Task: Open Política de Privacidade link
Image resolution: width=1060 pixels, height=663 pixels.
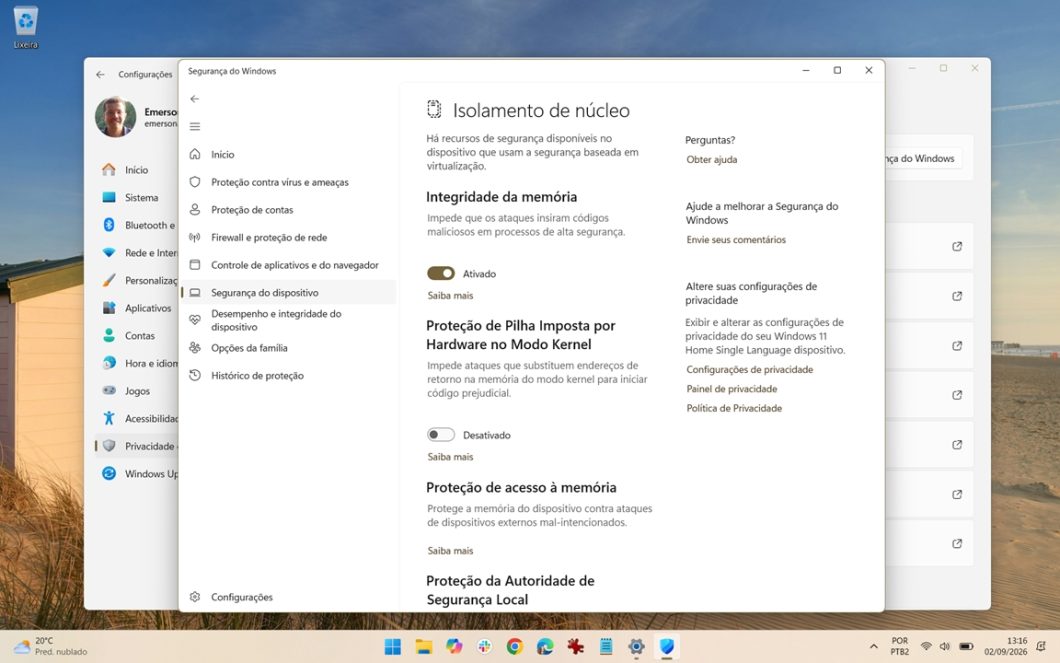Action: coord(734,408)
